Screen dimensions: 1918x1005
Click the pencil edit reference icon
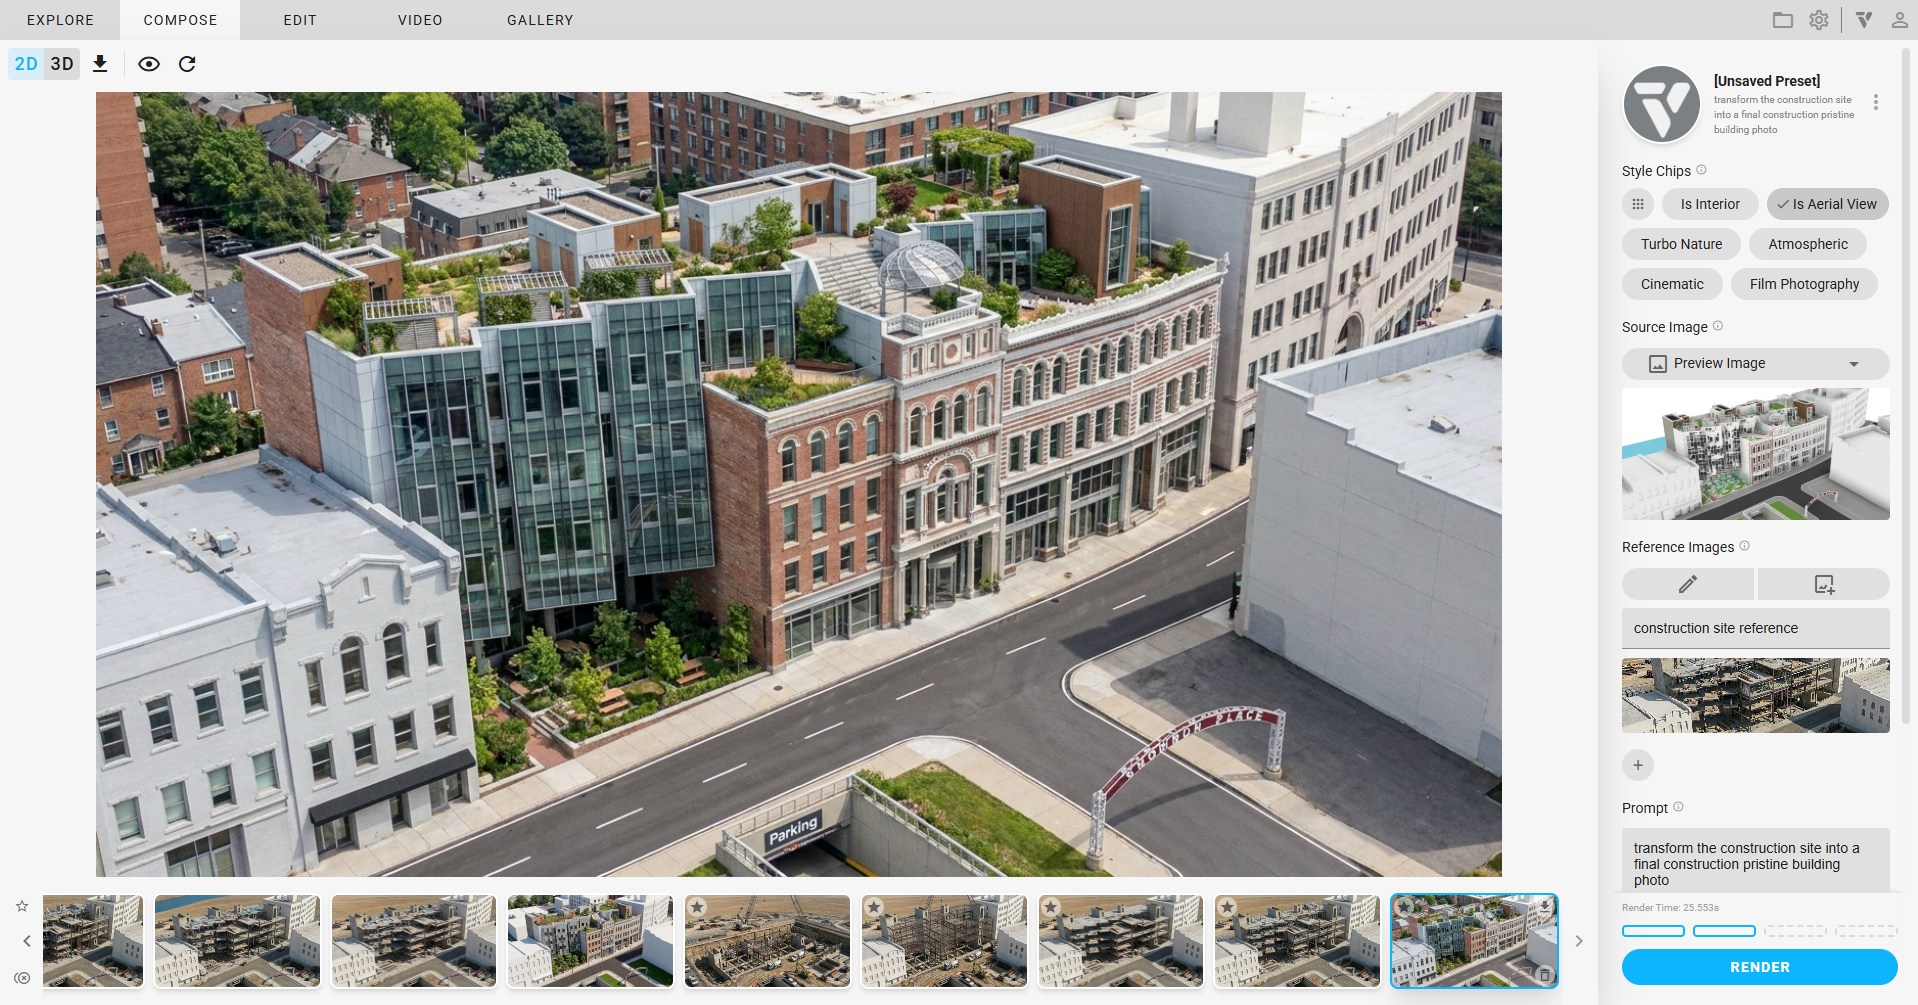(1687, 584)
